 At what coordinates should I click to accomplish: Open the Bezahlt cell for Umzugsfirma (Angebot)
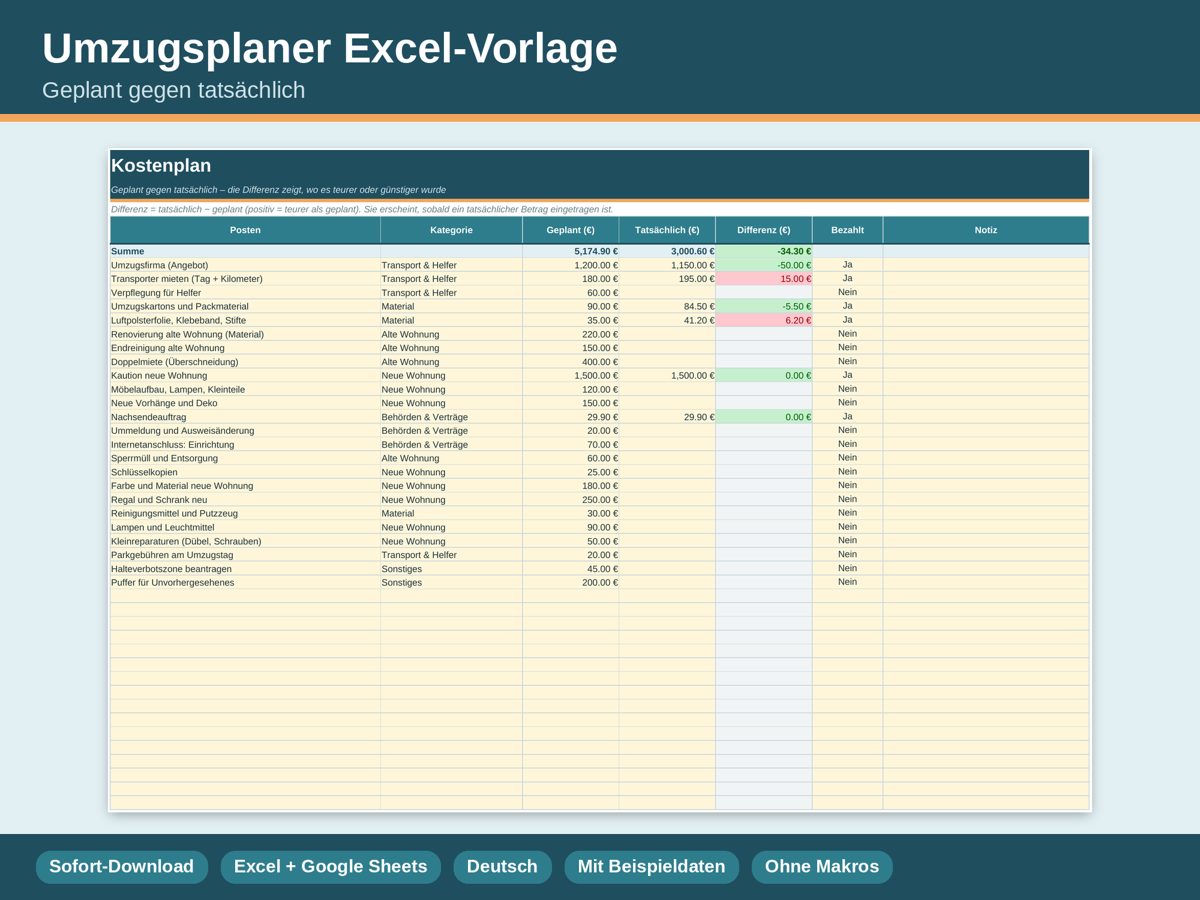847,265
